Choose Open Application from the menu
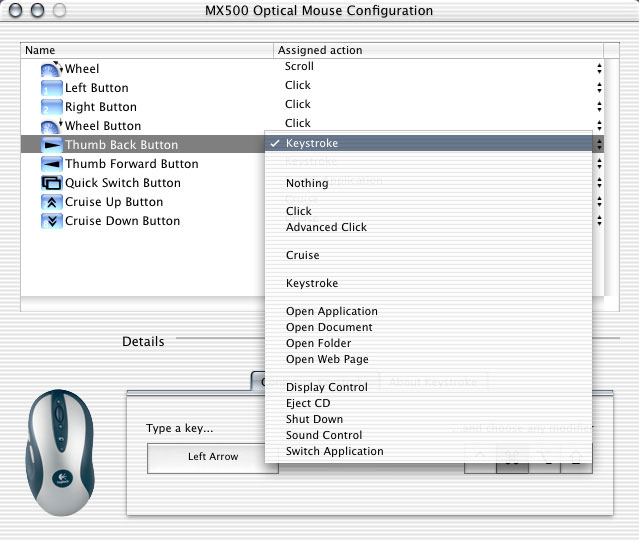Viewport: 639px width, 541px height. pos(428,311)
